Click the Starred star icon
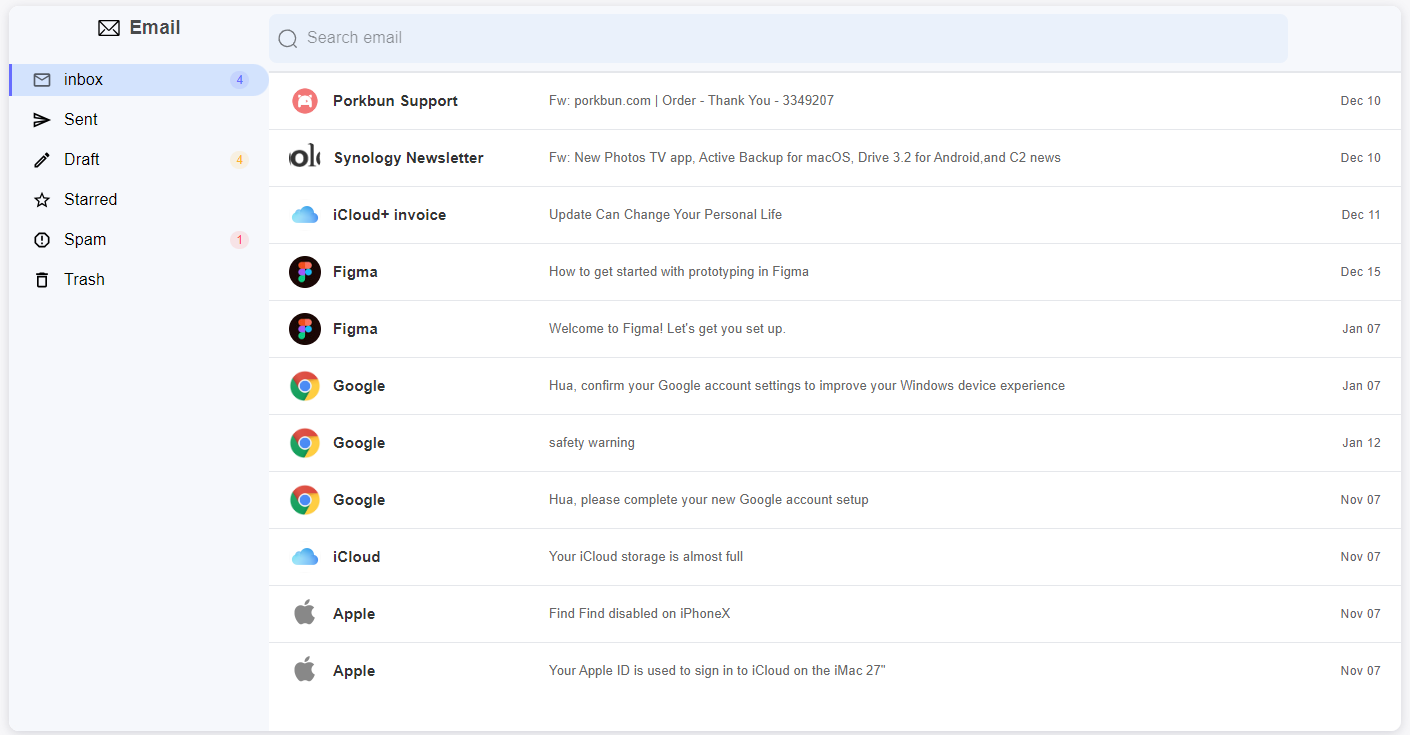 coord(41,199)
